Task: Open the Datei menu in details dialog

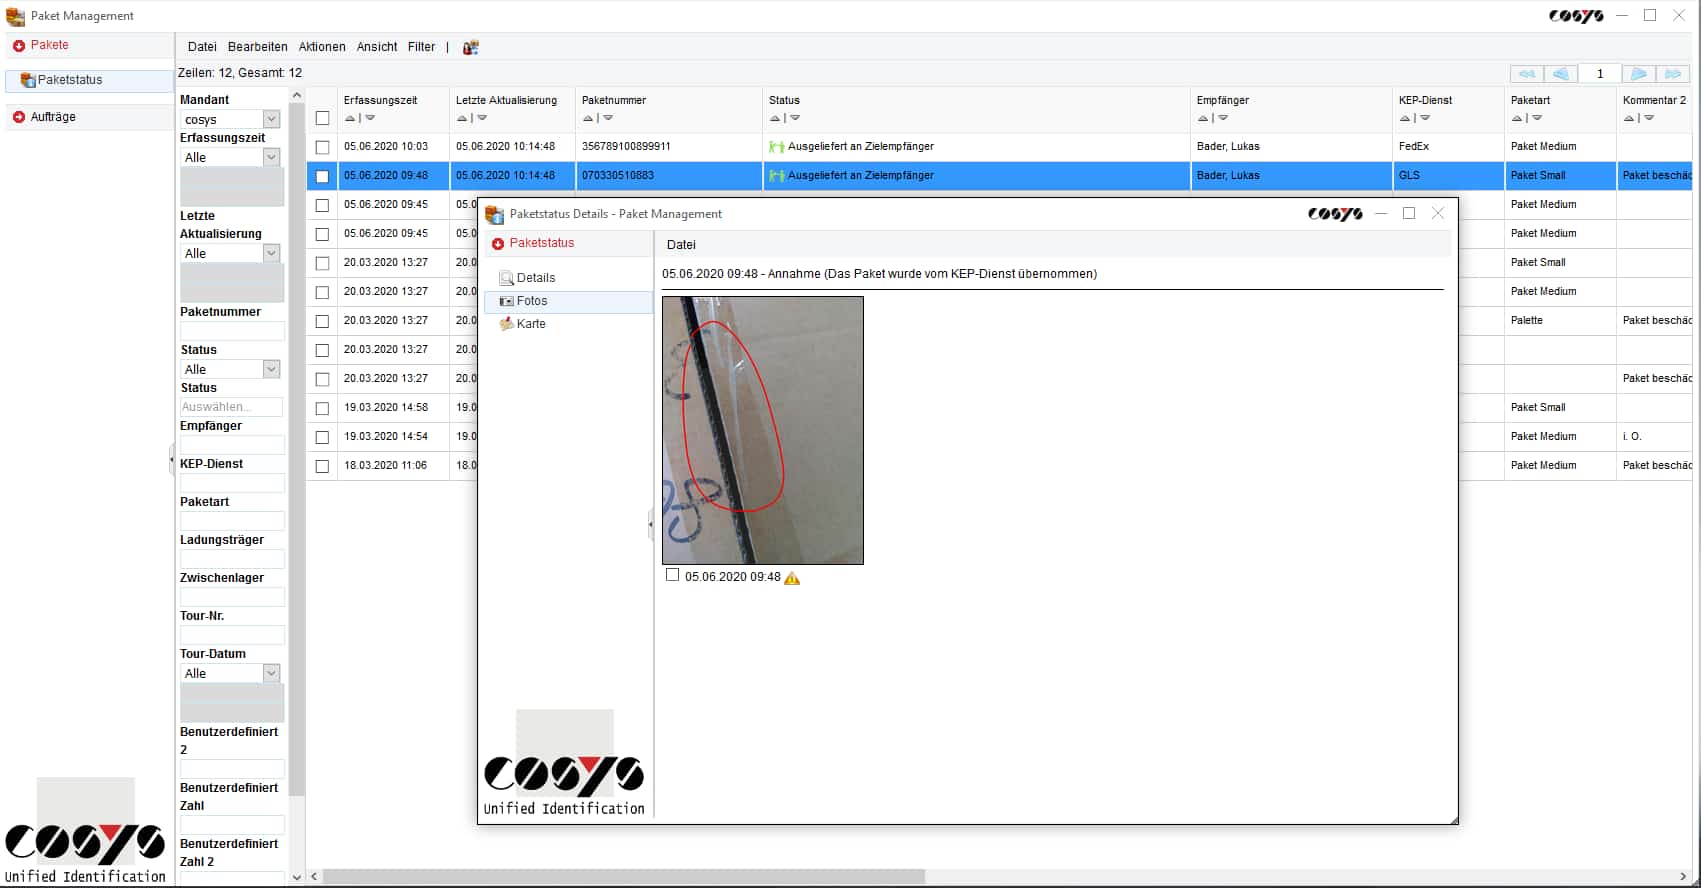Action: coord(681,245)
